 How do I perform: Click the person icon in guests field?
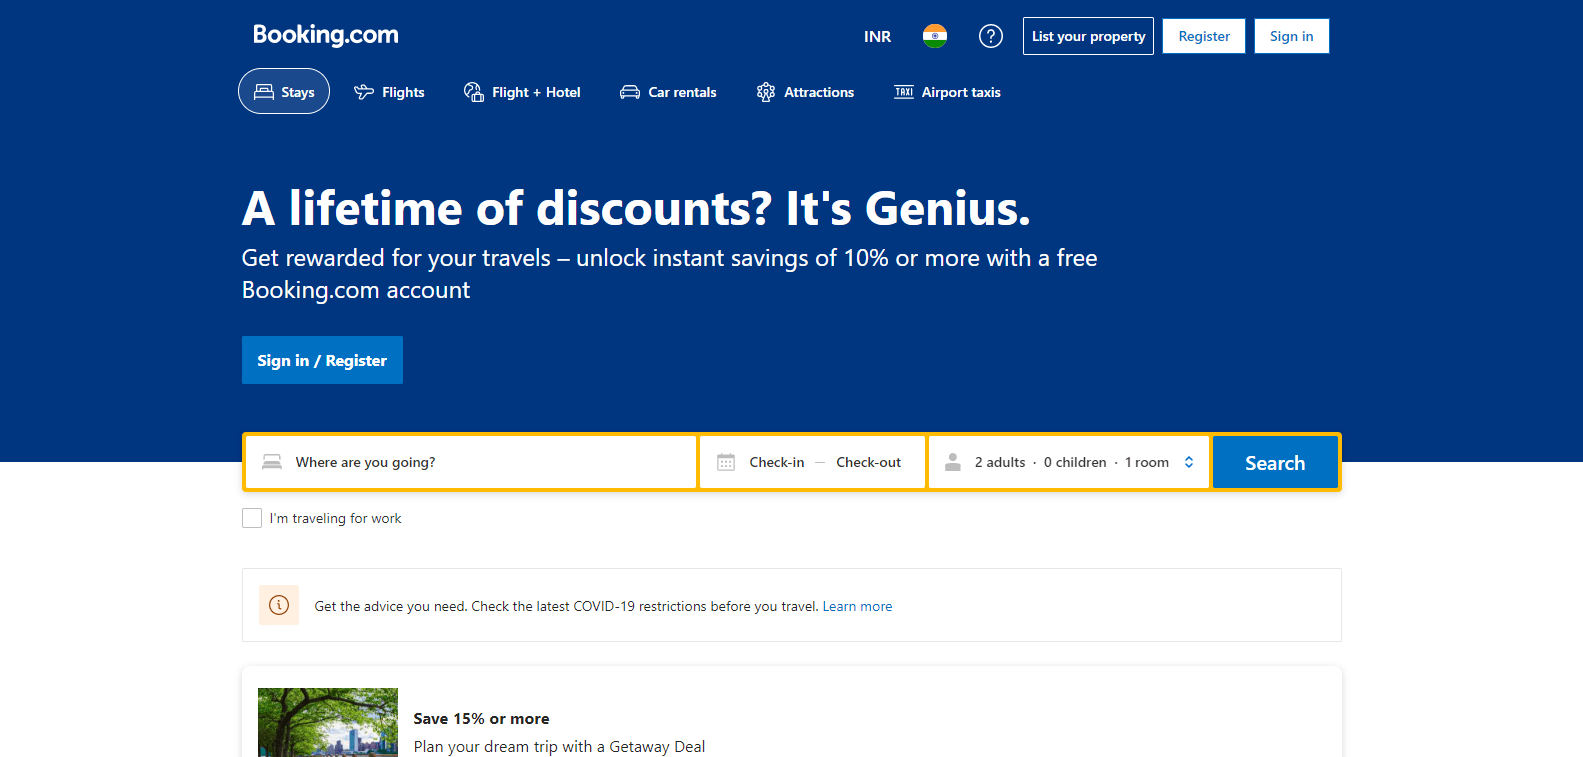(x=953, y=462)
